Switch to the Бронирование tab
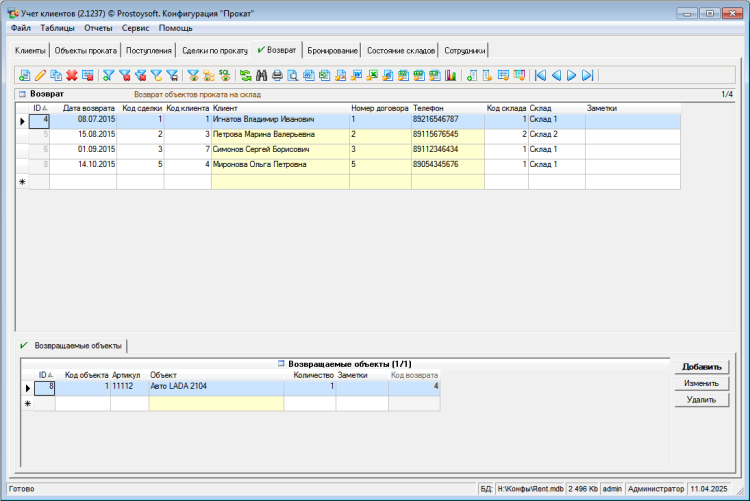This screenshot has height=501, width=750. tap(332, 50)
